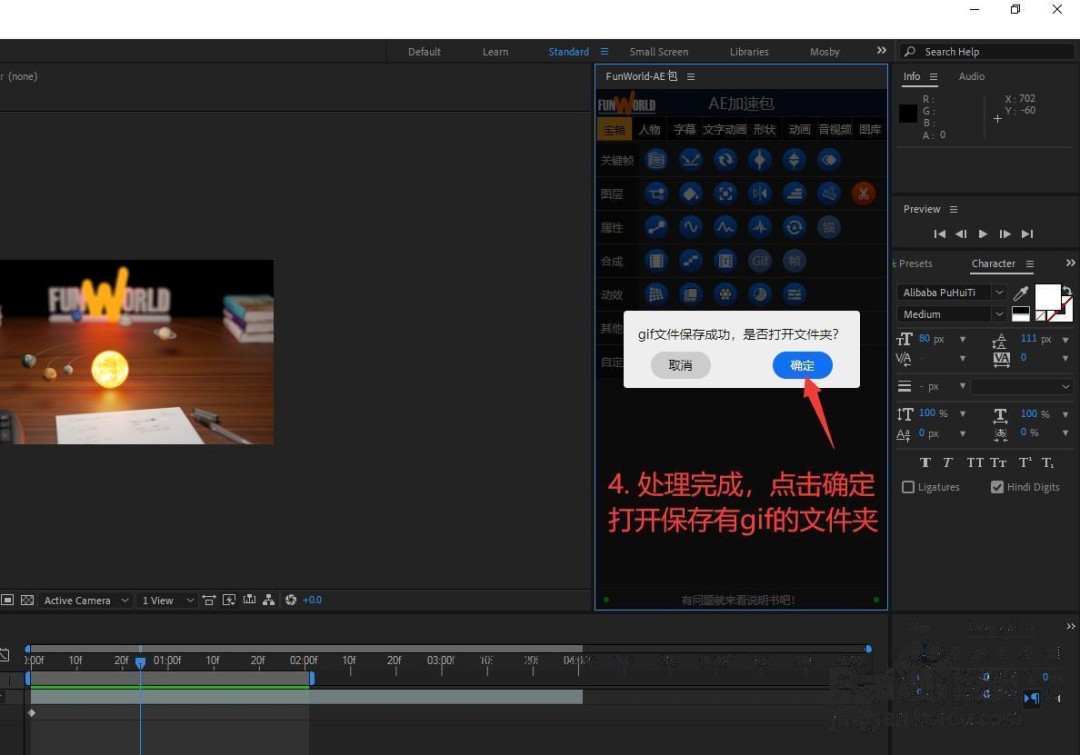This screenshot has height=755, width=1080.
Task: Switch to the Default workspace
Action: pyautogui.click(x=424, y=52)
